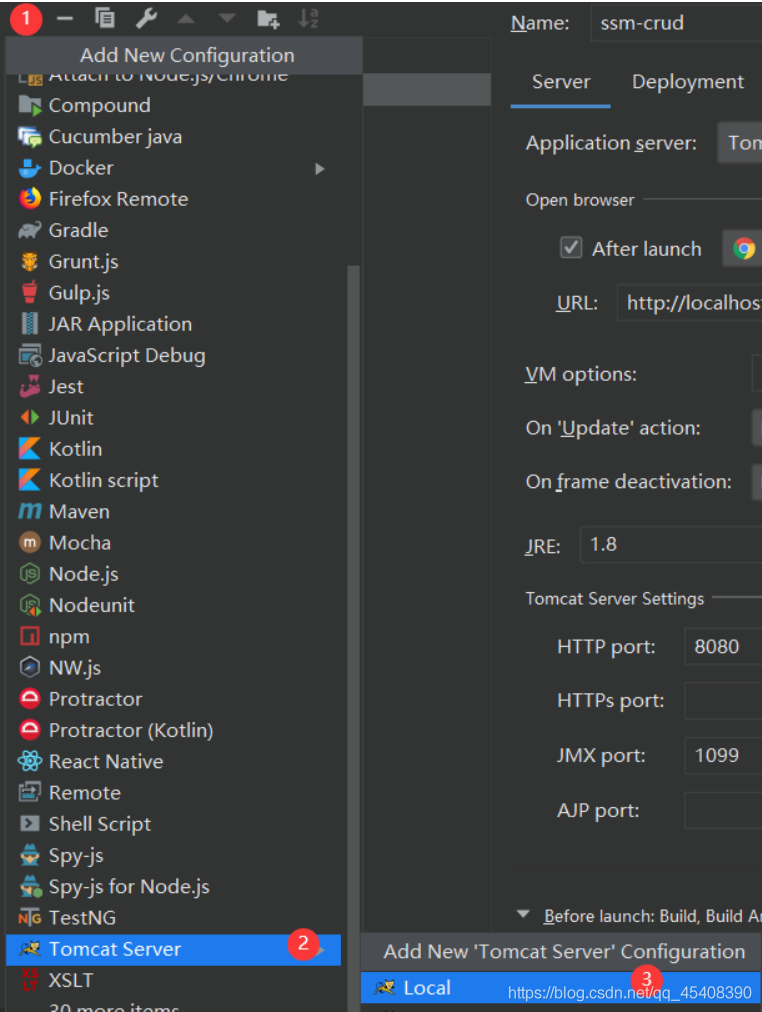Select the Mocha configuration

[173, 543]
